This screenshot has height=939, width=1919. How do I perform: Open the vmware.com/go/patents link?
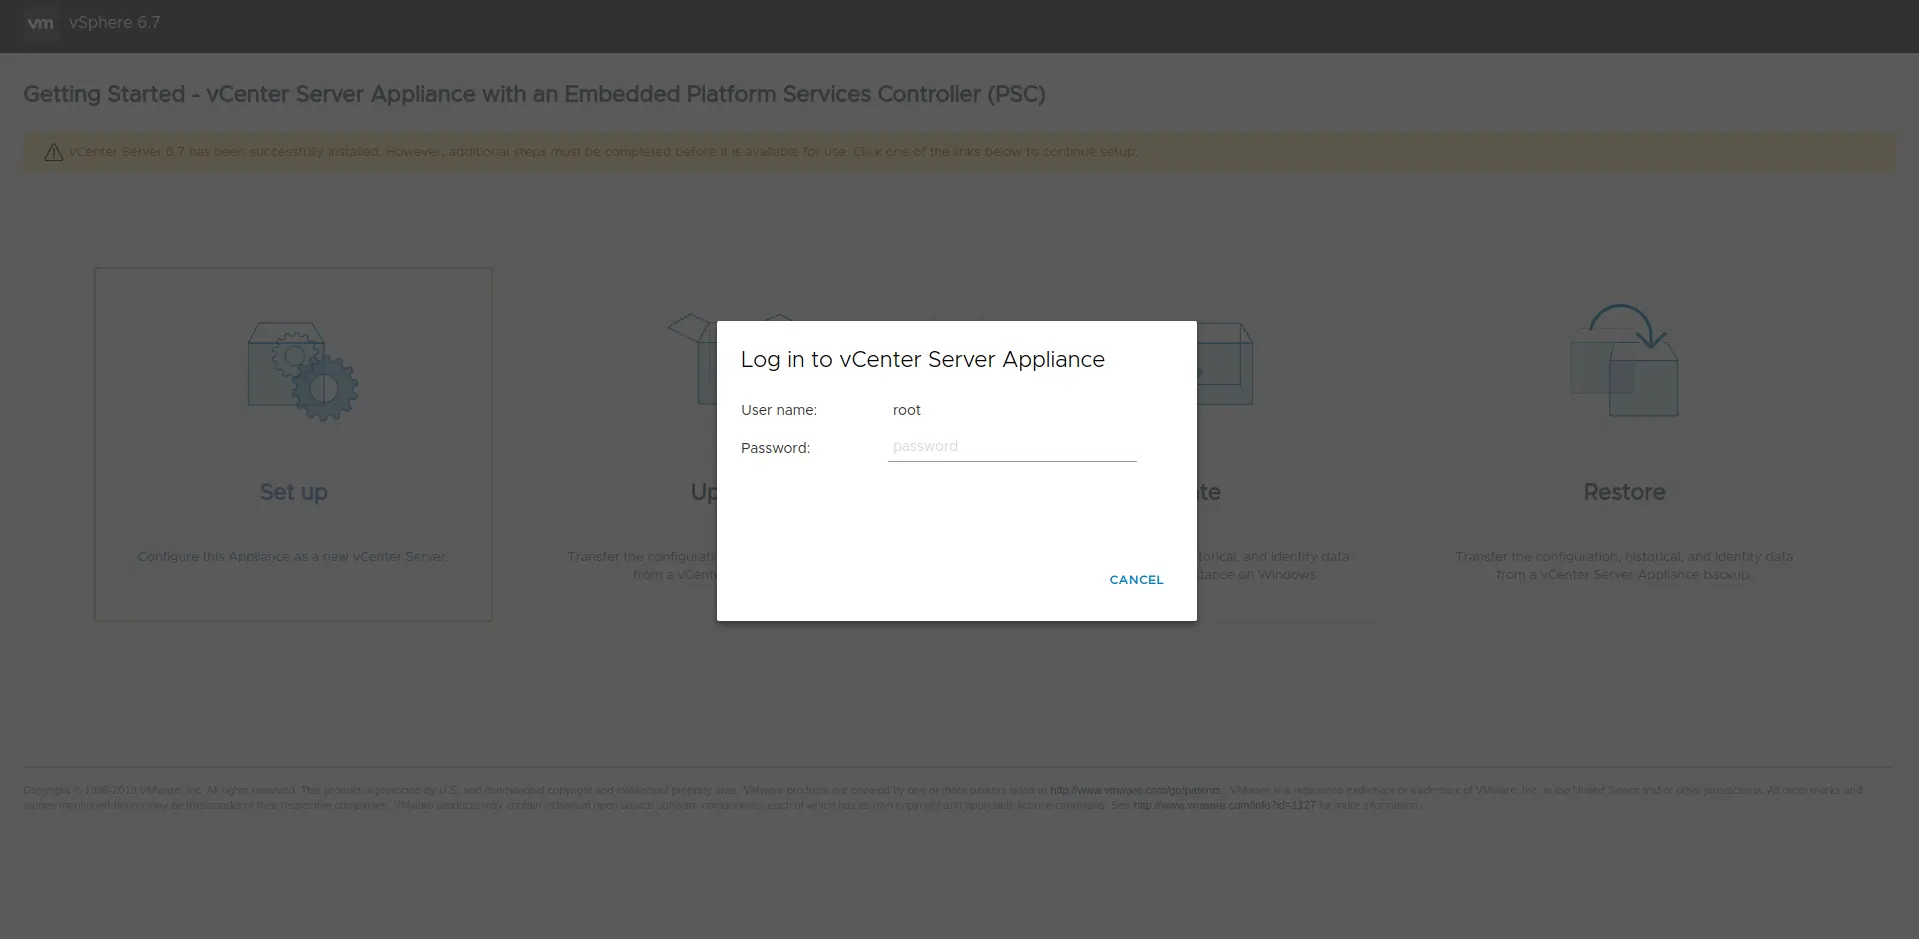(x=1135, y=790)
